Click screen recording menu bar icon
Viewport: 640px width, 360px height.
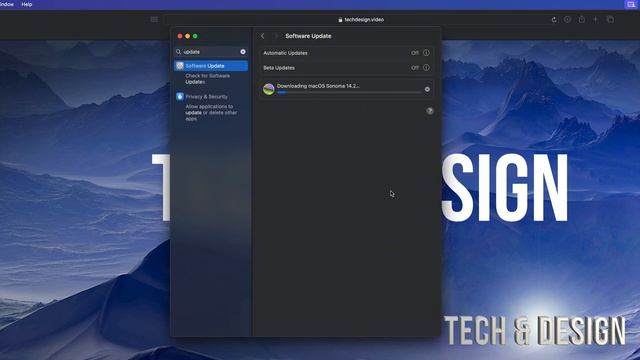tap(631, 4)
